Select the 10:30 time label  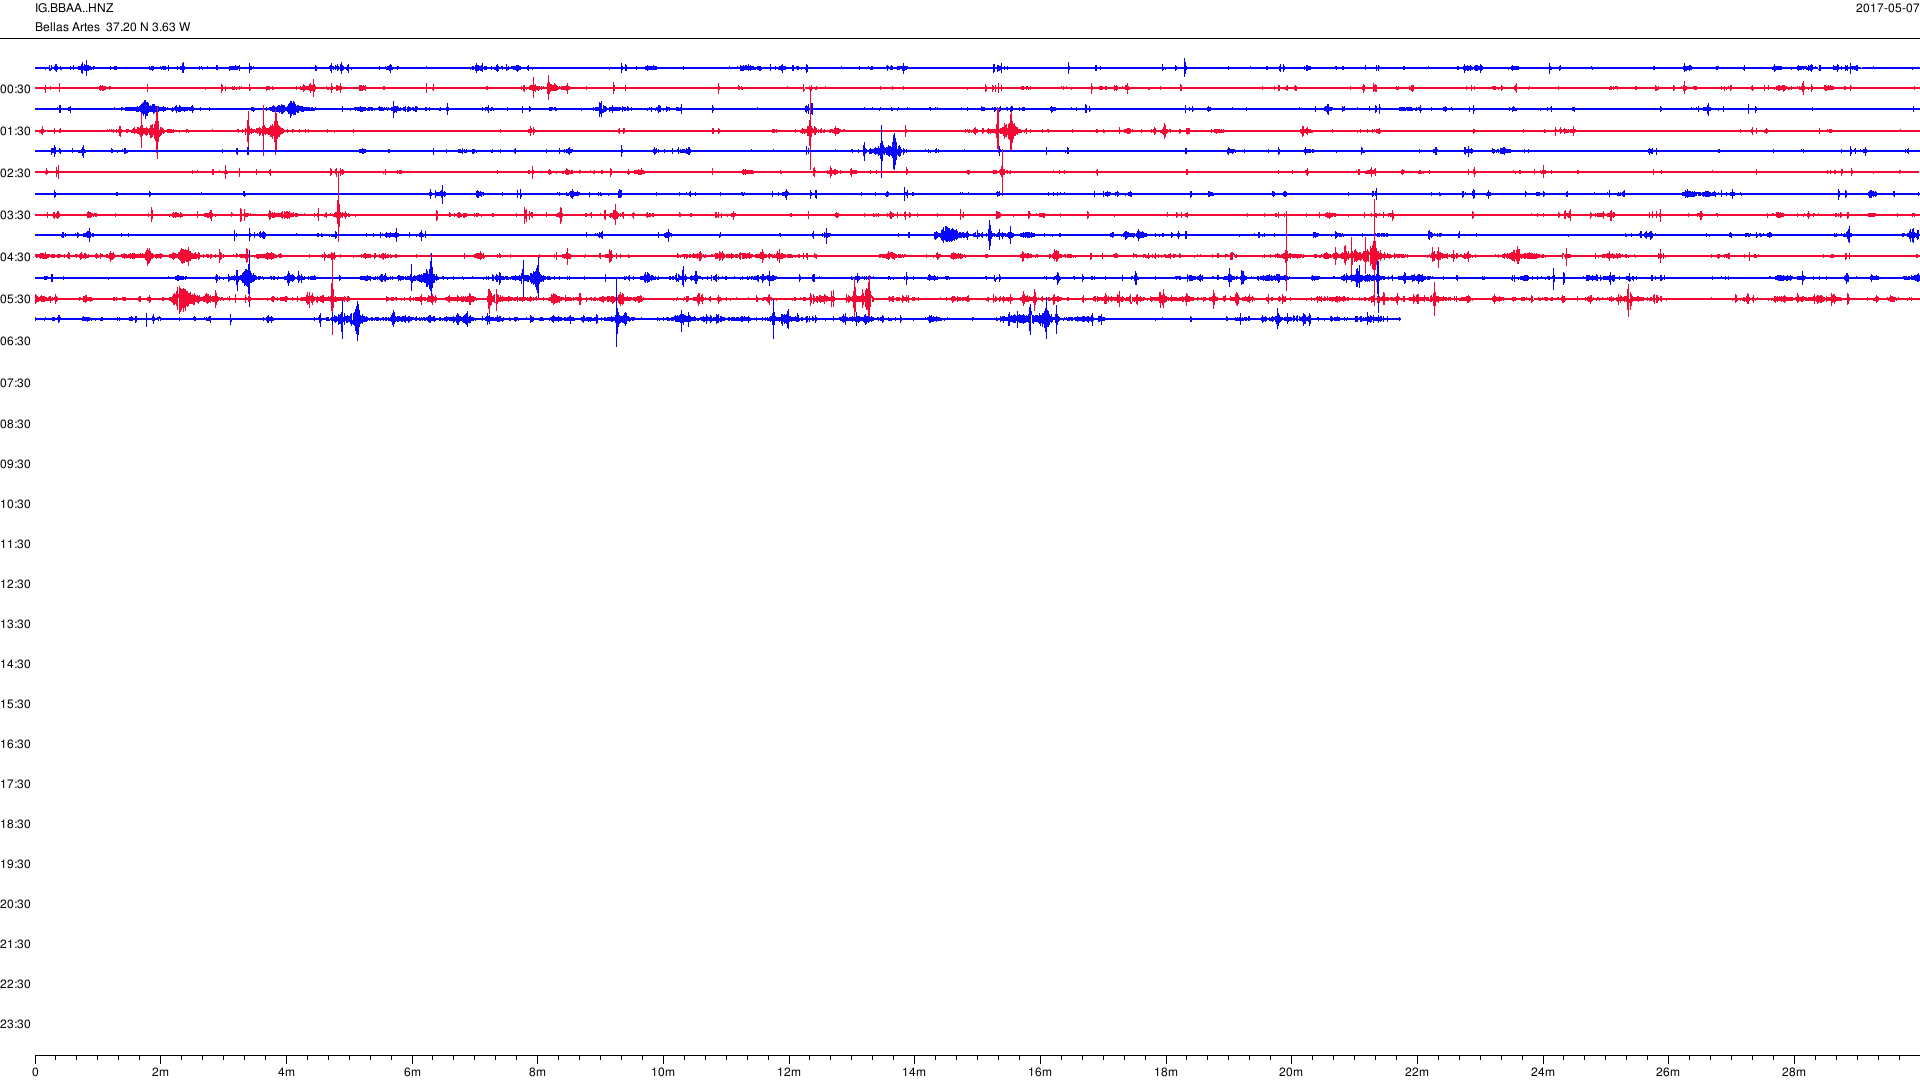click(x=15, y=504)
